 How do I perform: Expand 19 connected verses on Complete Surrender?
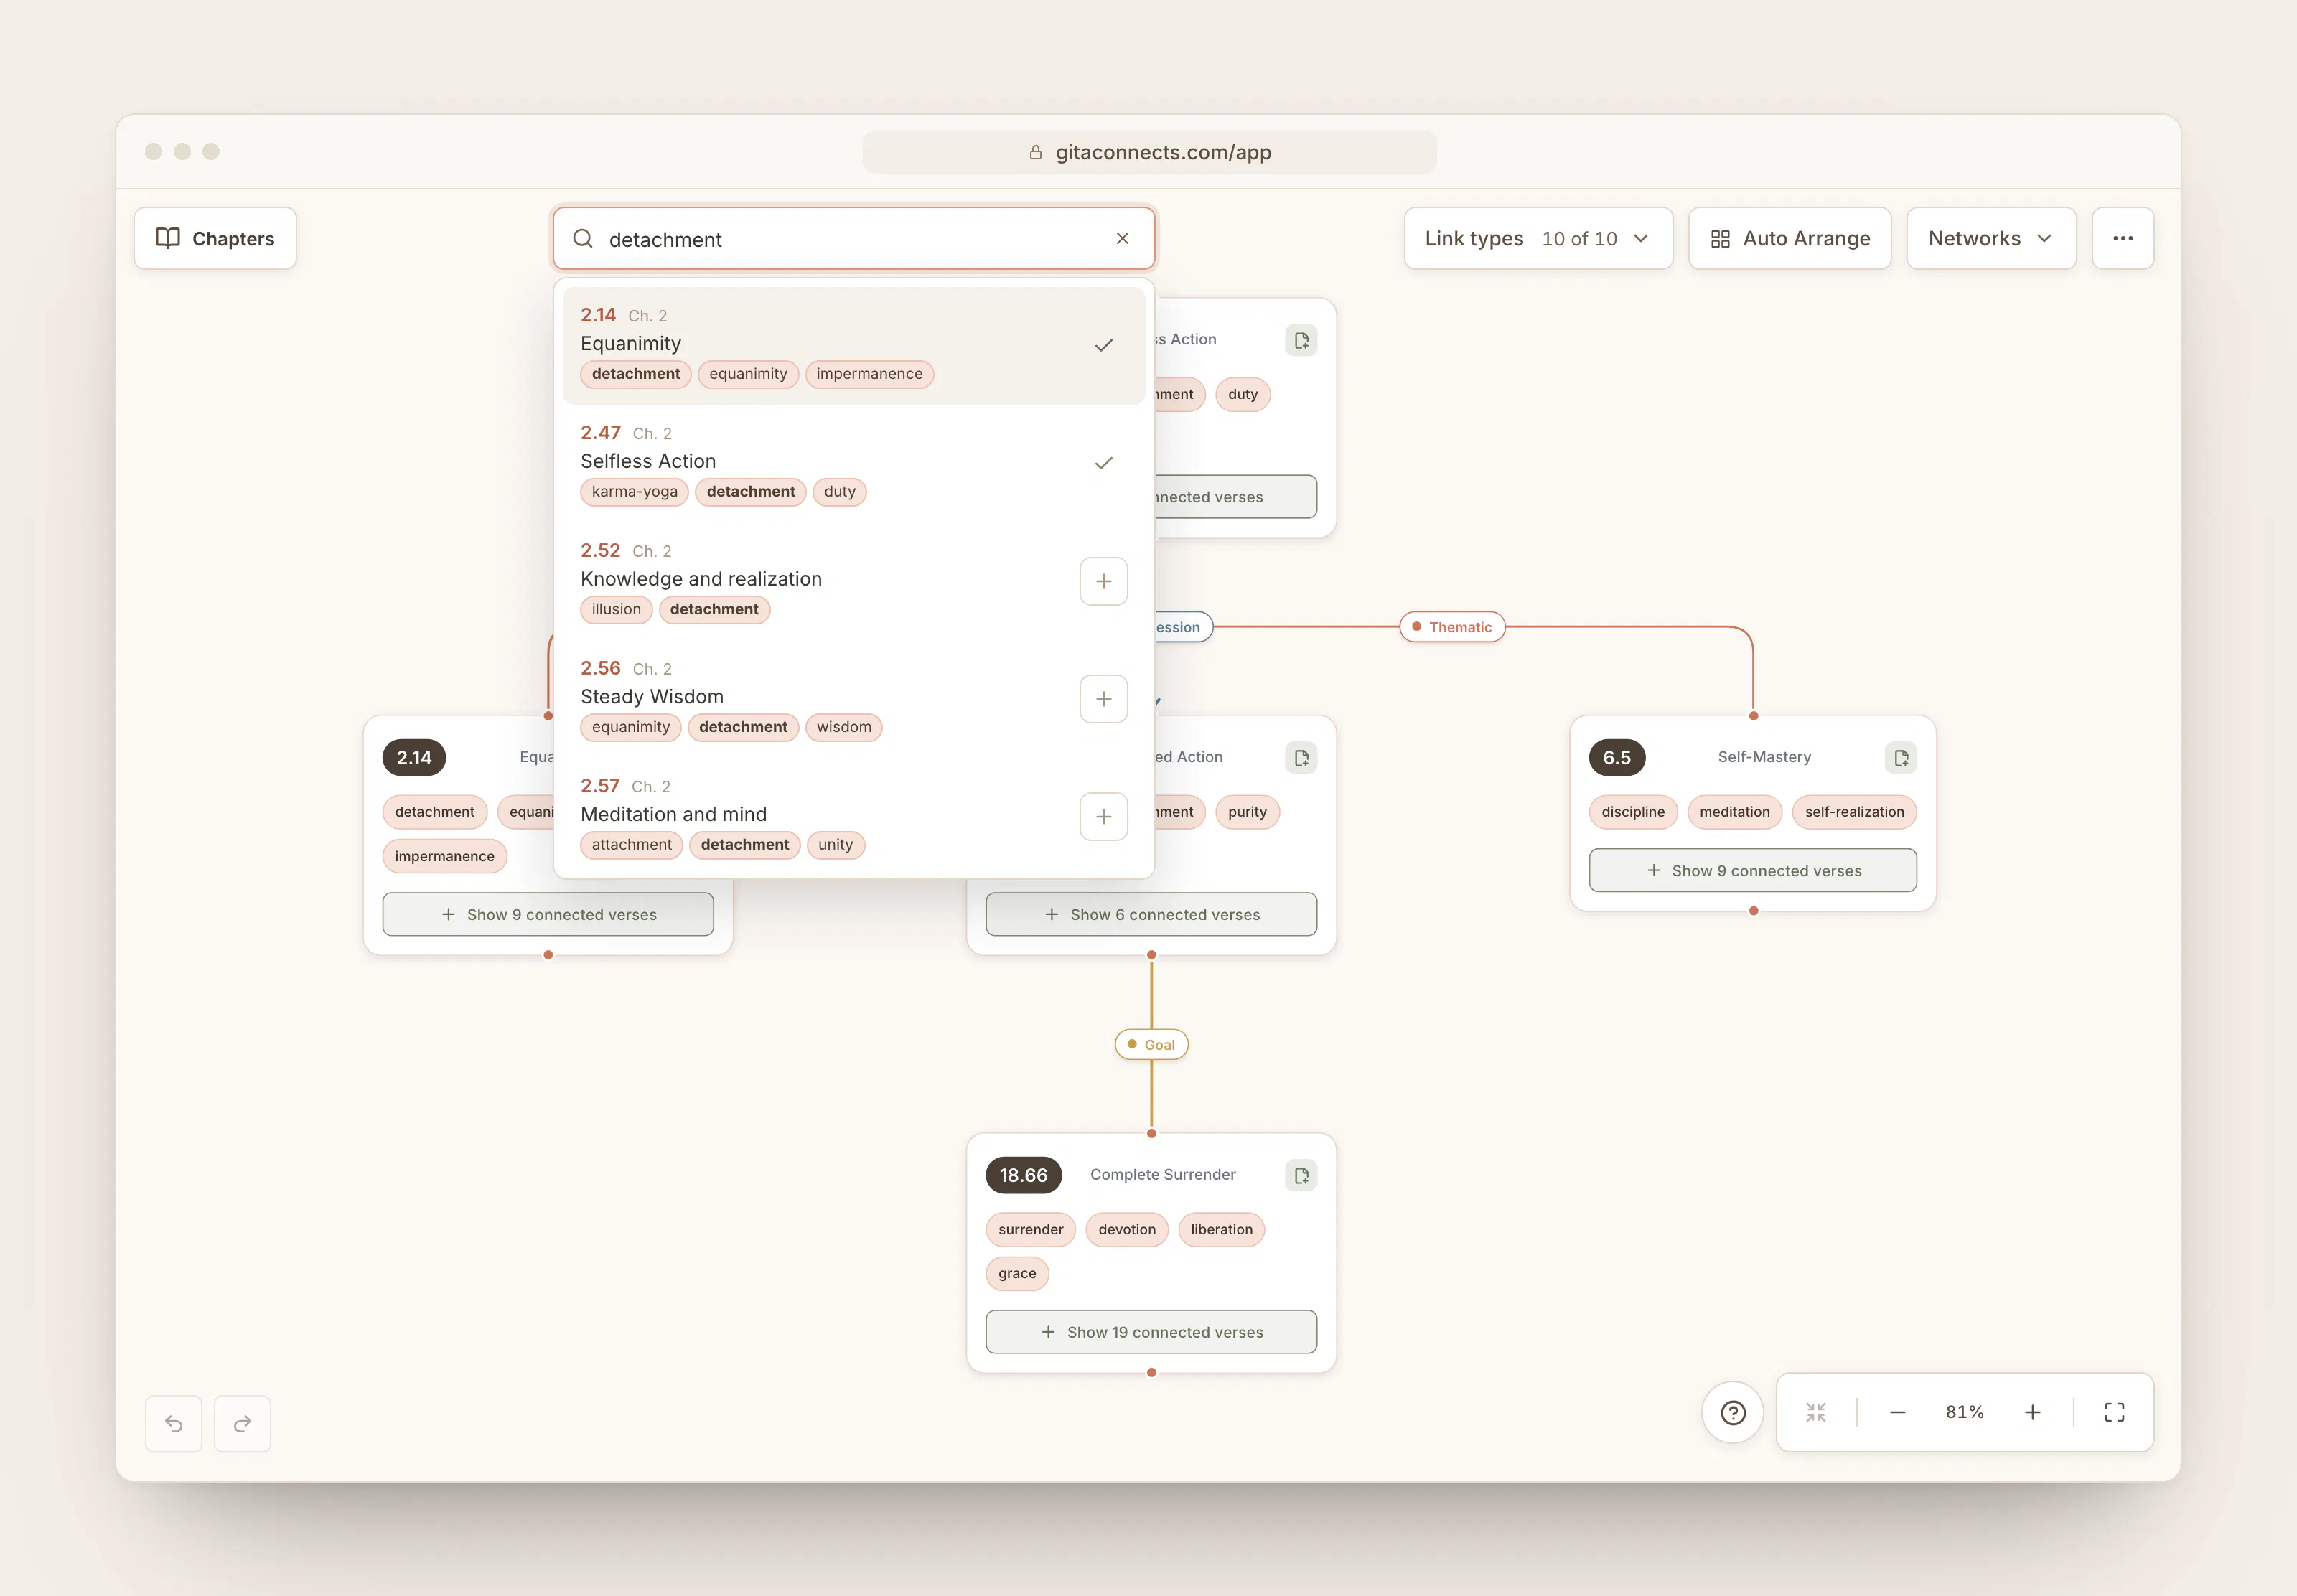pyautogui.click(x=1151, y=1332)
